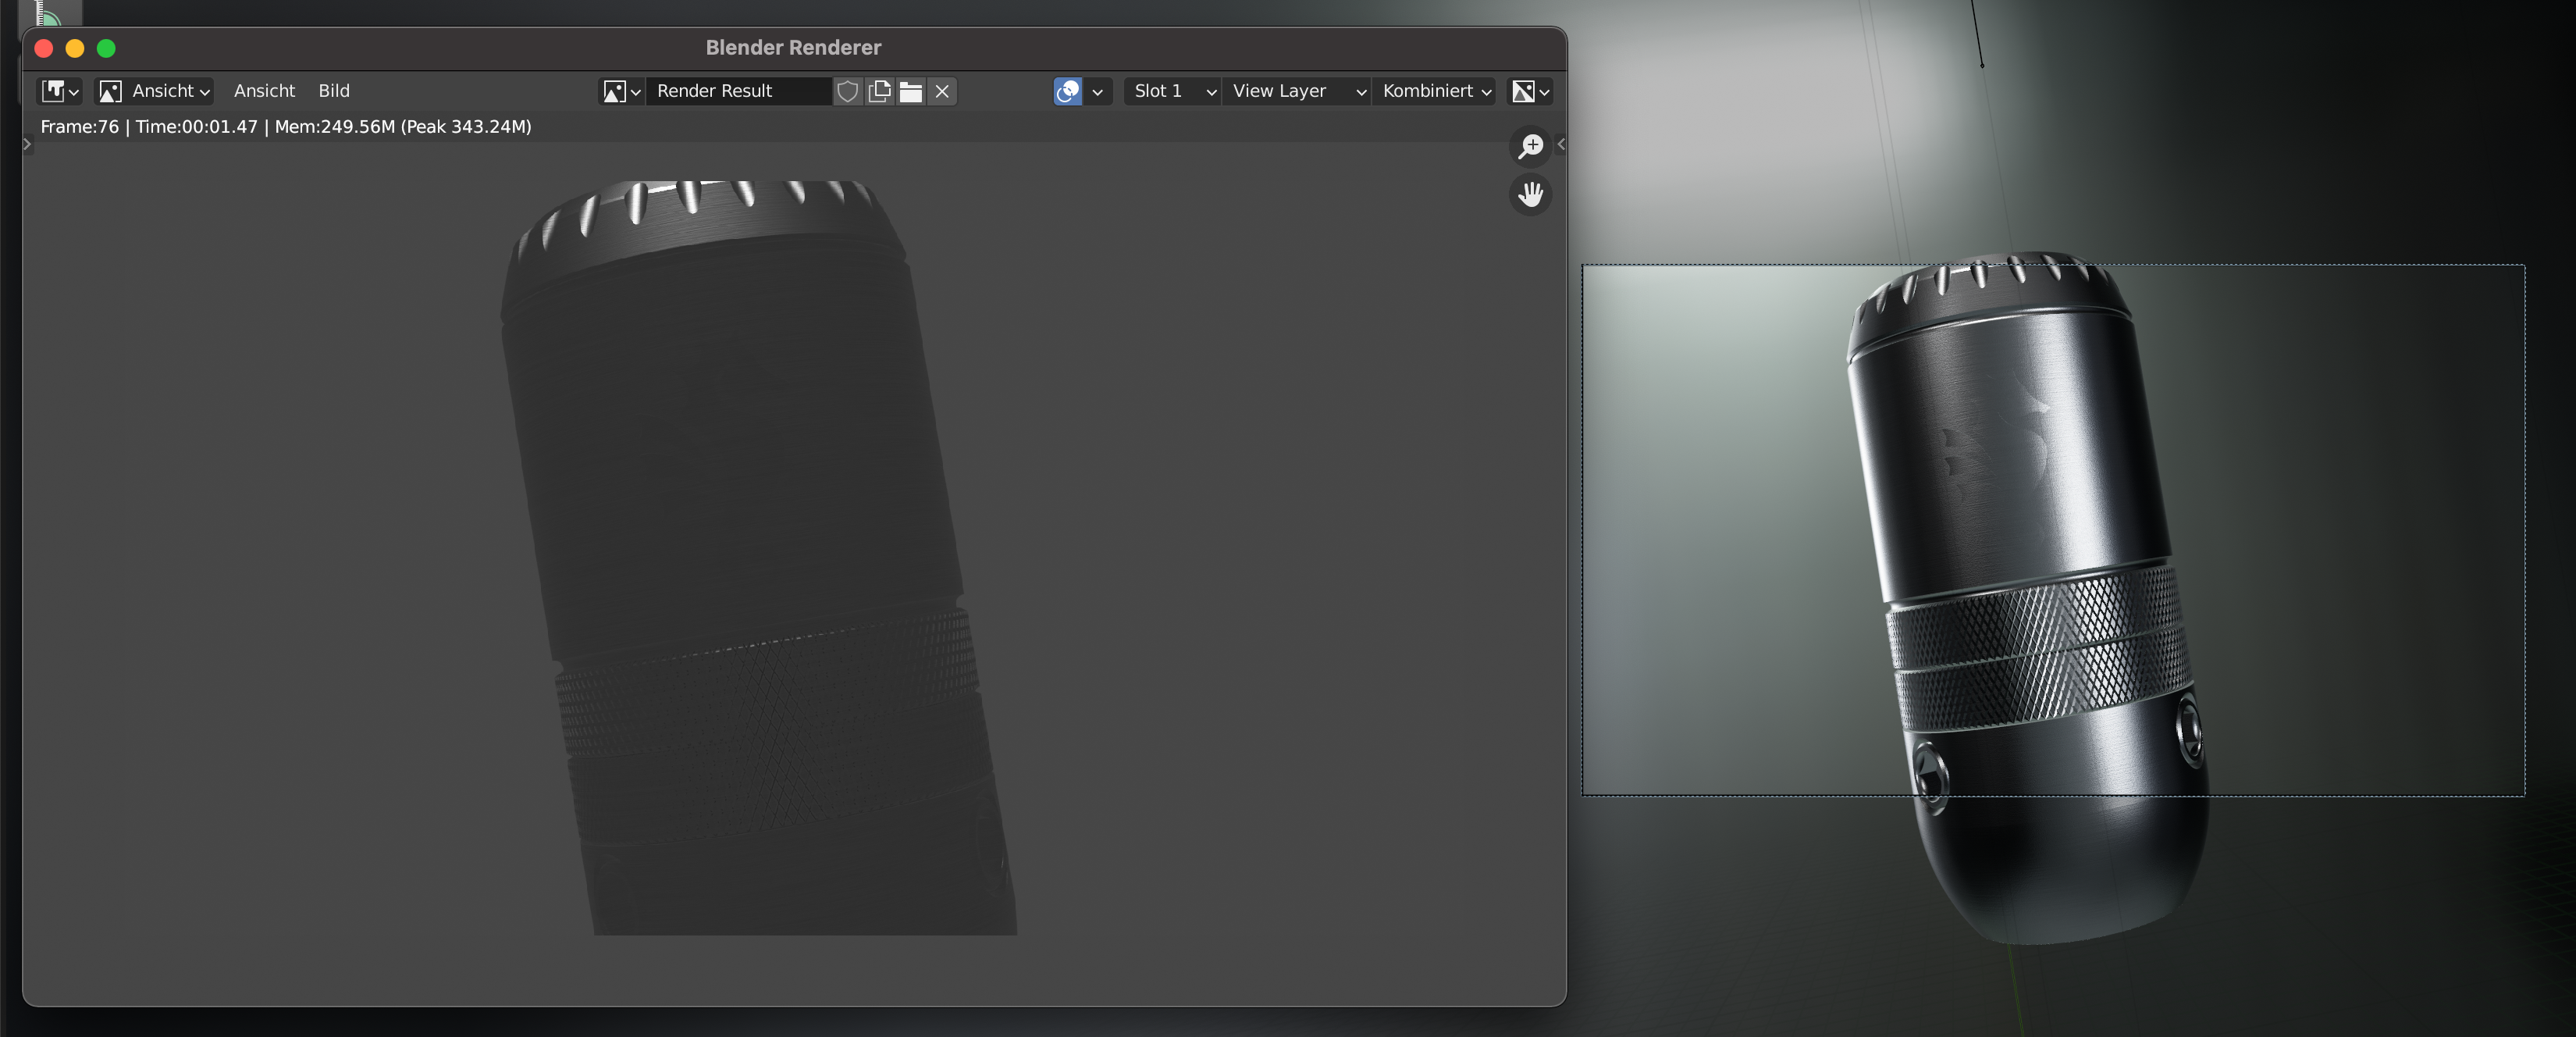The height and width of the screenshot is (1037, 2576).
Task: Open image file with folder icon
Action: pos(910,91)
